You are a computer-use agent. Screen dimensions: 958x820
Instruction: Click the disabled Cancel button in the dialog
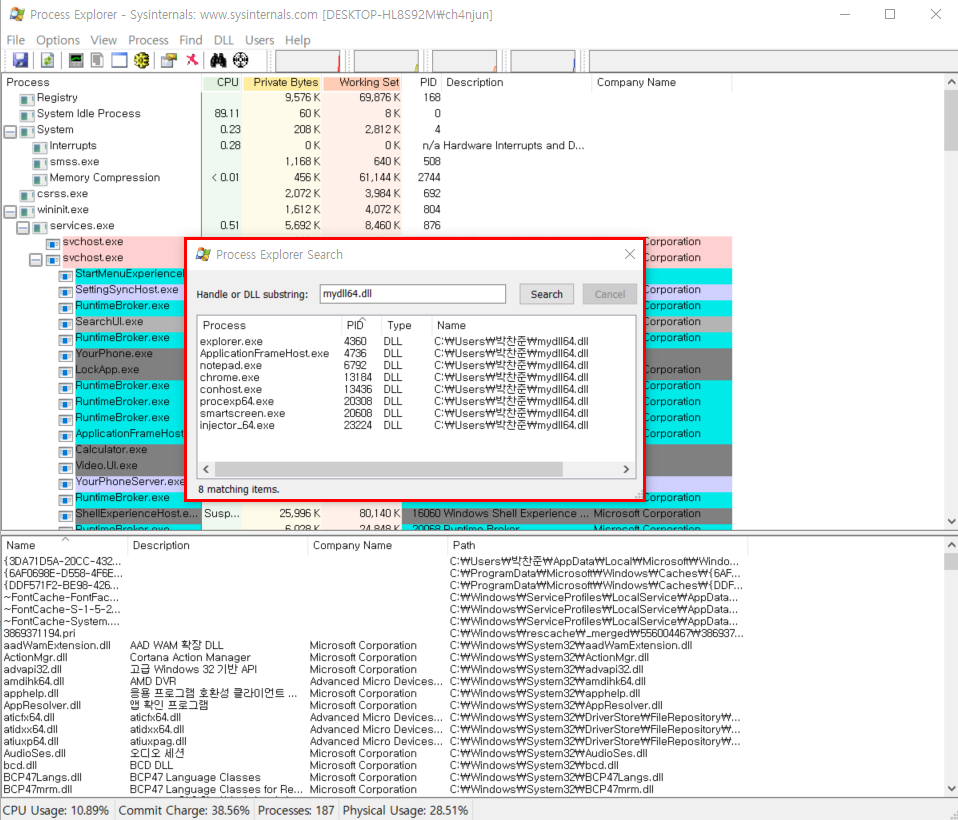[x=610, y=294]
